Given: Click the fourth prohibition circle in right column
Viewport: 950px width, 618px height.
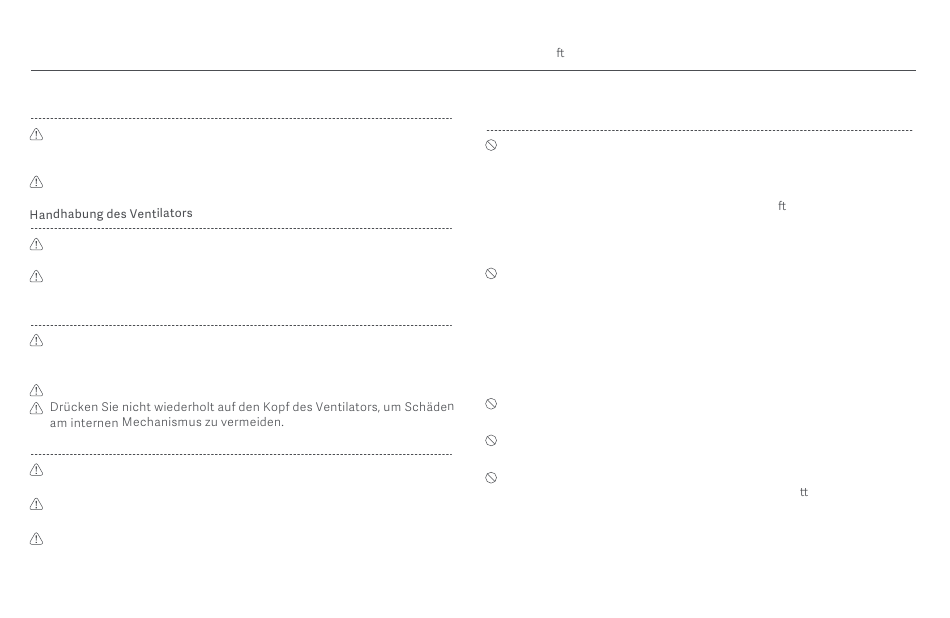Looking at the screenshot, I should [491, 440].
